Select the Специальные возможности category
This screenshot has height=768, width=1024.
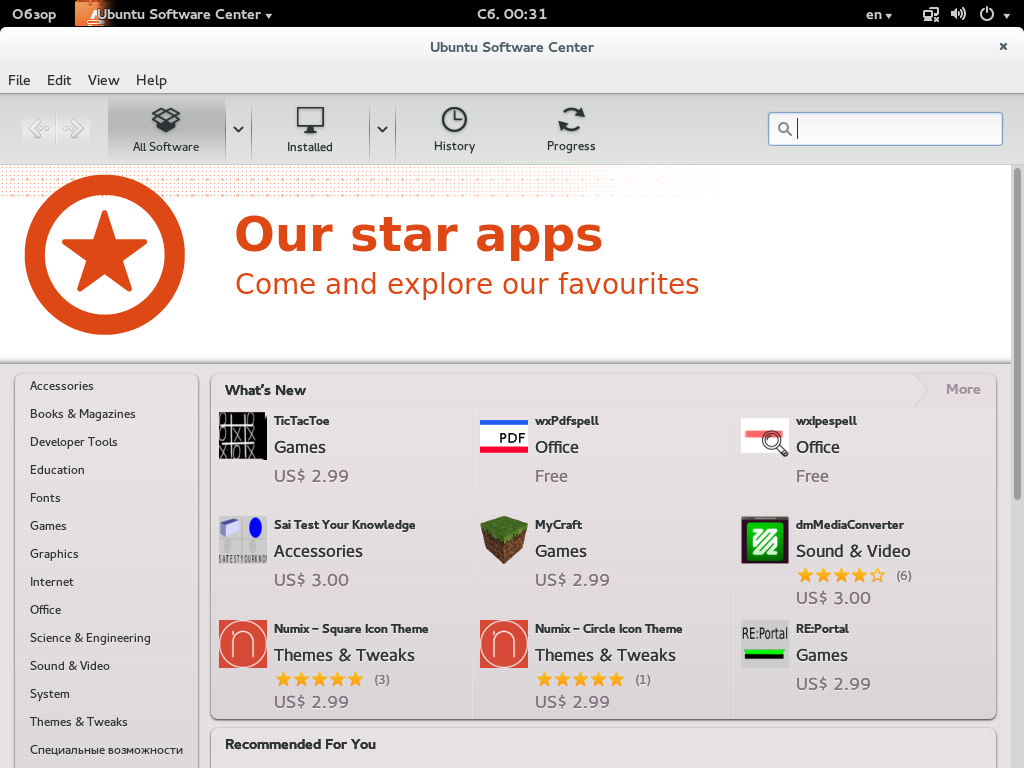tap(106, 750)
